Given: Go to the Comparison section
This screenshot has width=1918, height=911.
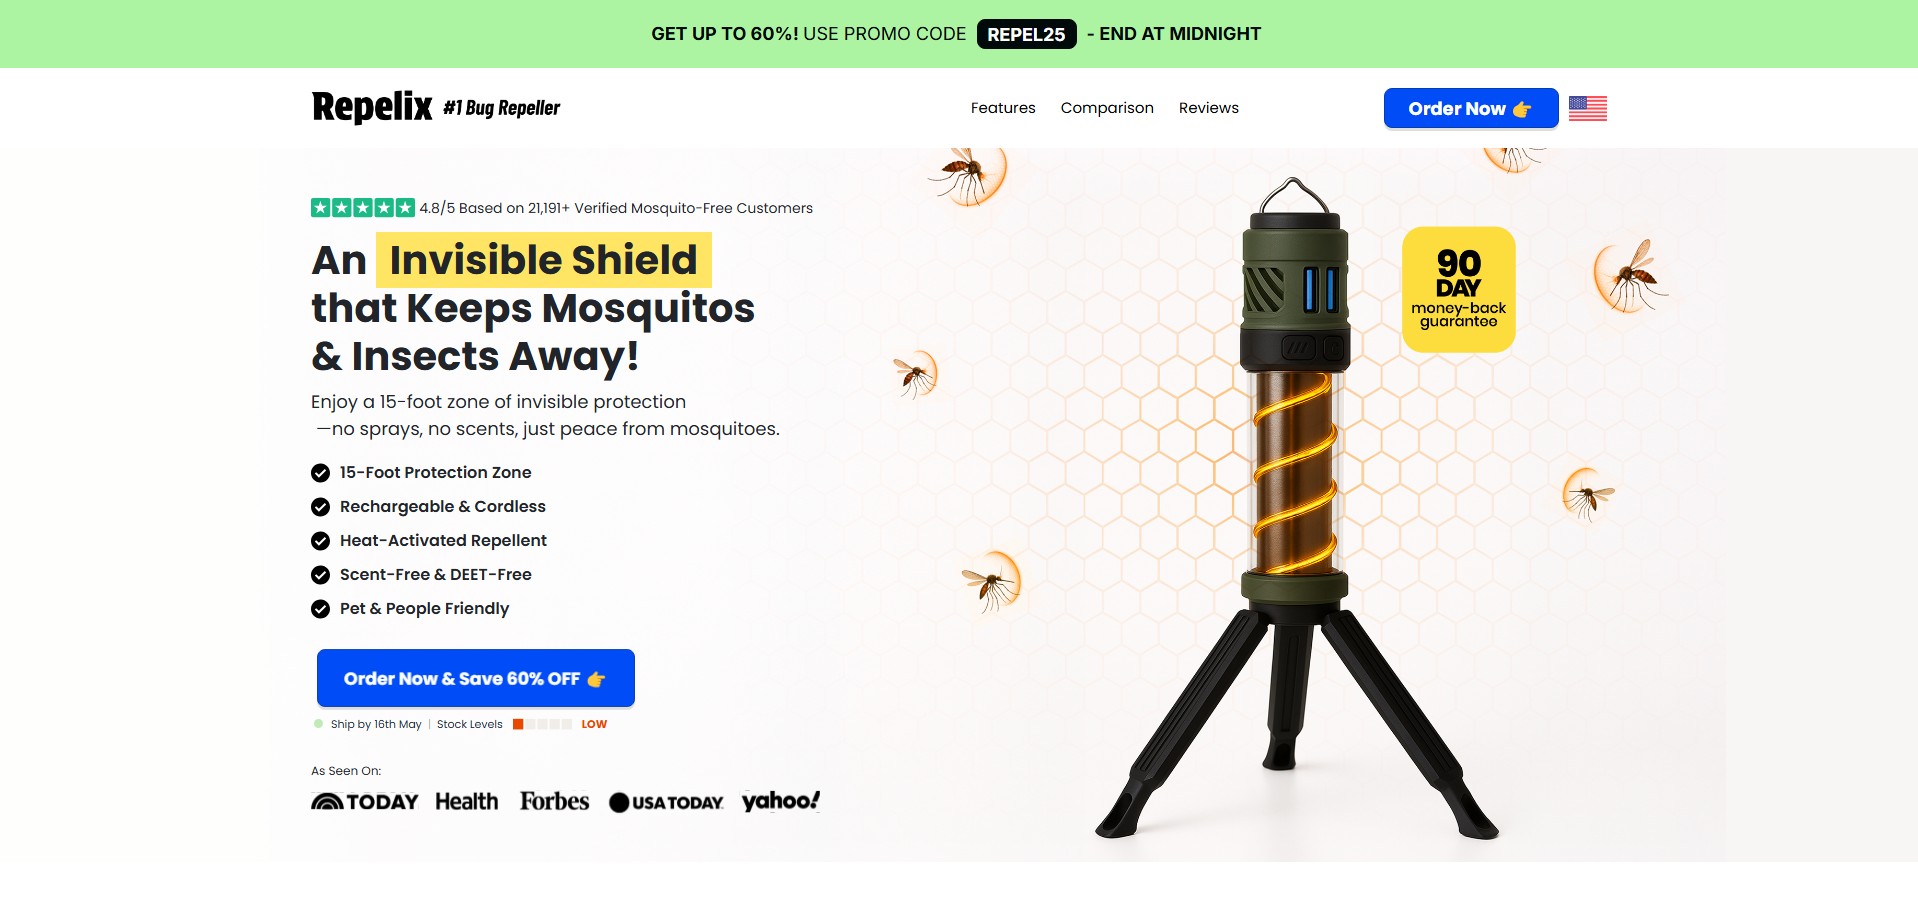Looking at the screenshot, I should coord(1107,108).
